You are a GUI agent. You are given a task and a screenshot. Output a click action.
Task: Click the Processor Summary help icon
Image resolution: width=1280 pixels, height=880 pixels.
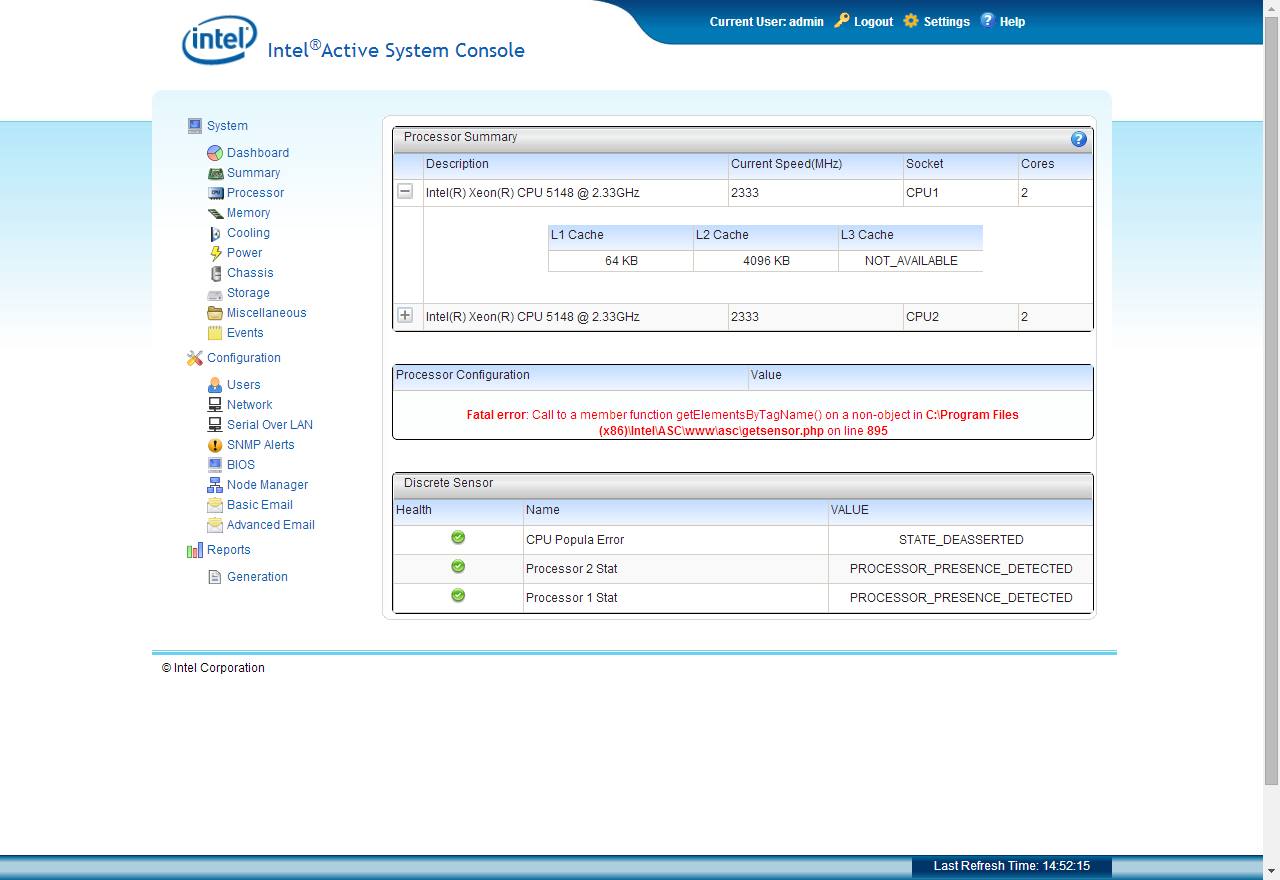[1079, 139]
